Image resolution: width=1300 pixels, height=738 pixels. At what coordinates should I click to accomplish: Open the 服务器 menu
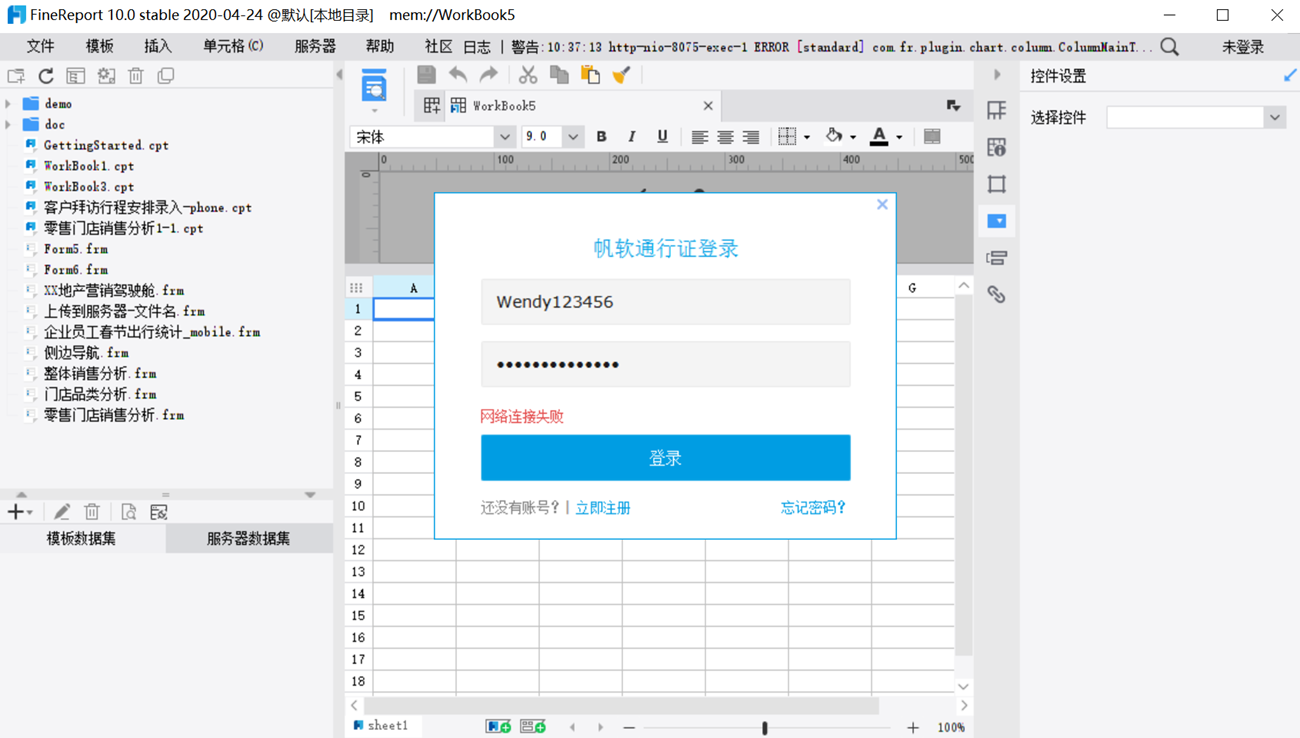tap(315, 46)
